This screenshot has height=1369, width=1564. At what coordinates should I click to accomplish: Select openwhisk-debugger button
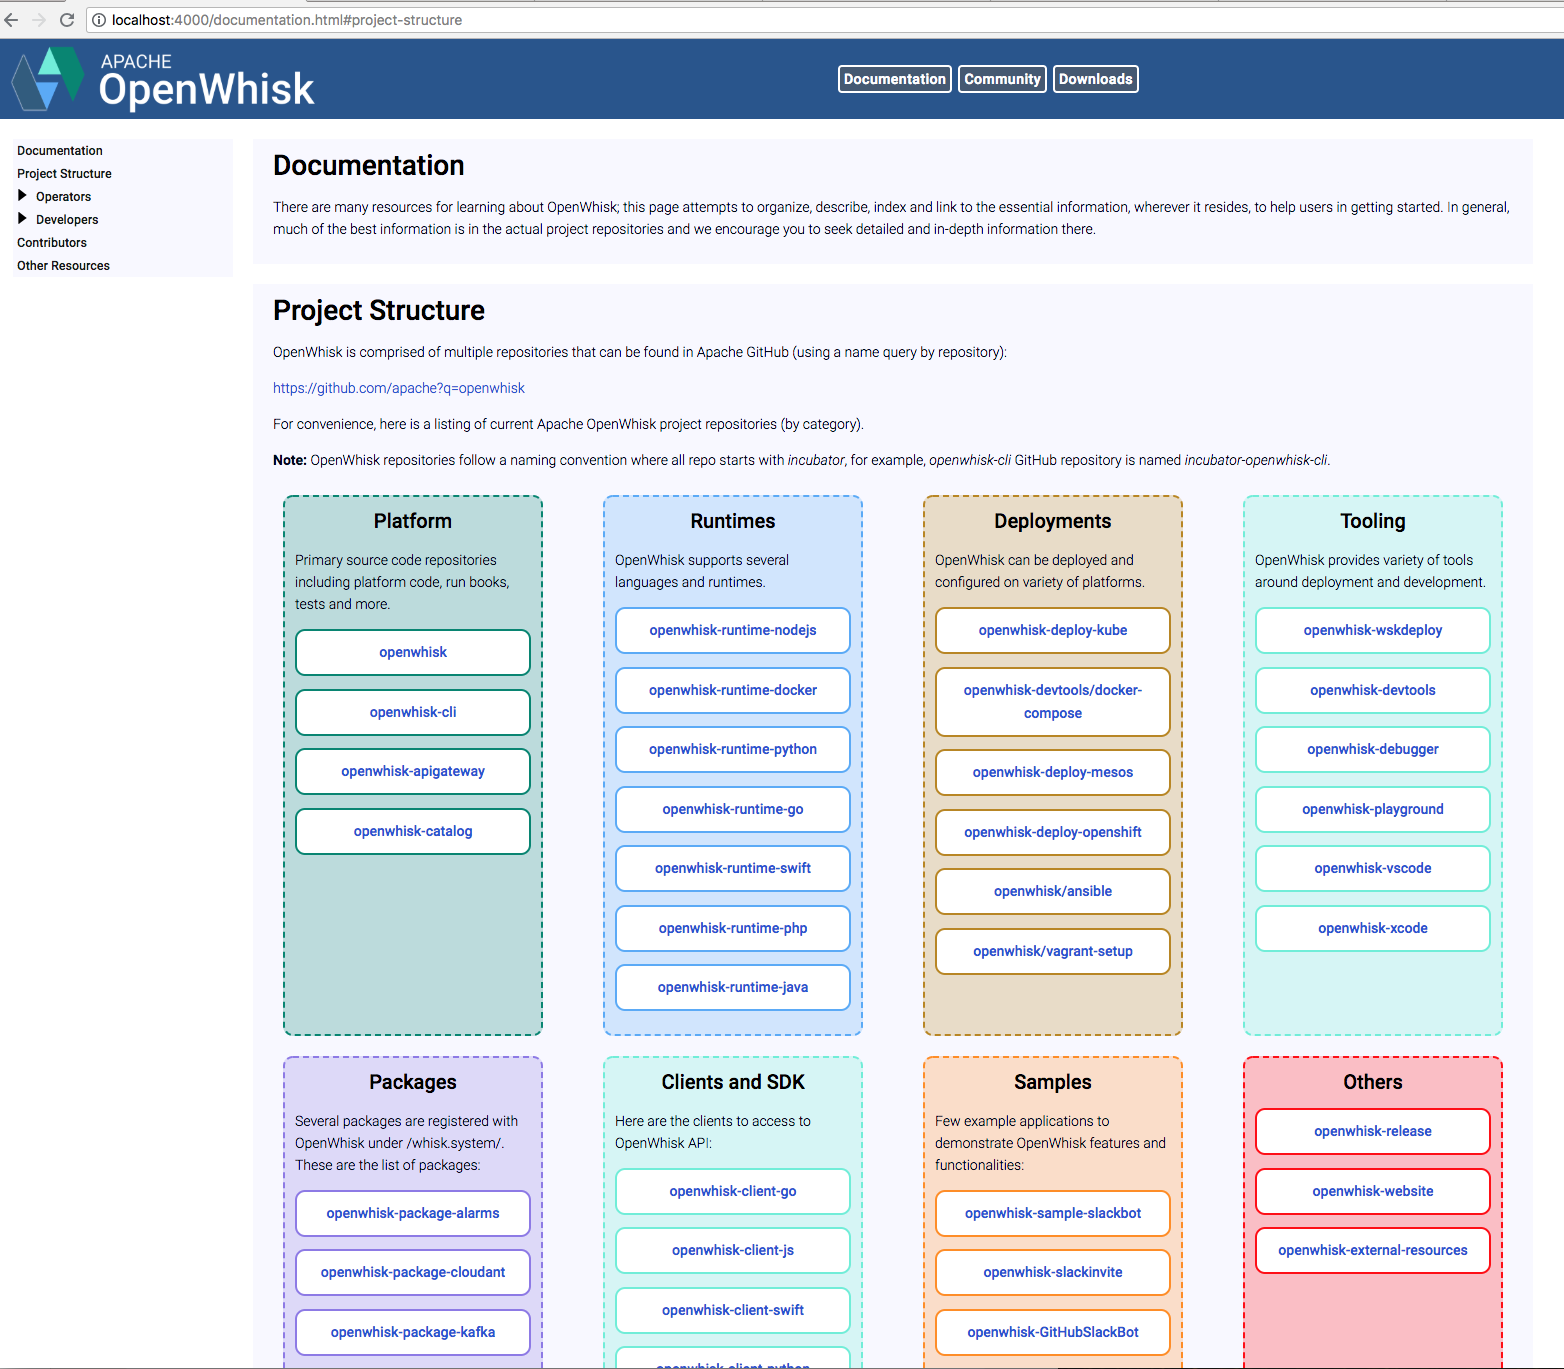pyautogui.click(x=1373, y=749)
